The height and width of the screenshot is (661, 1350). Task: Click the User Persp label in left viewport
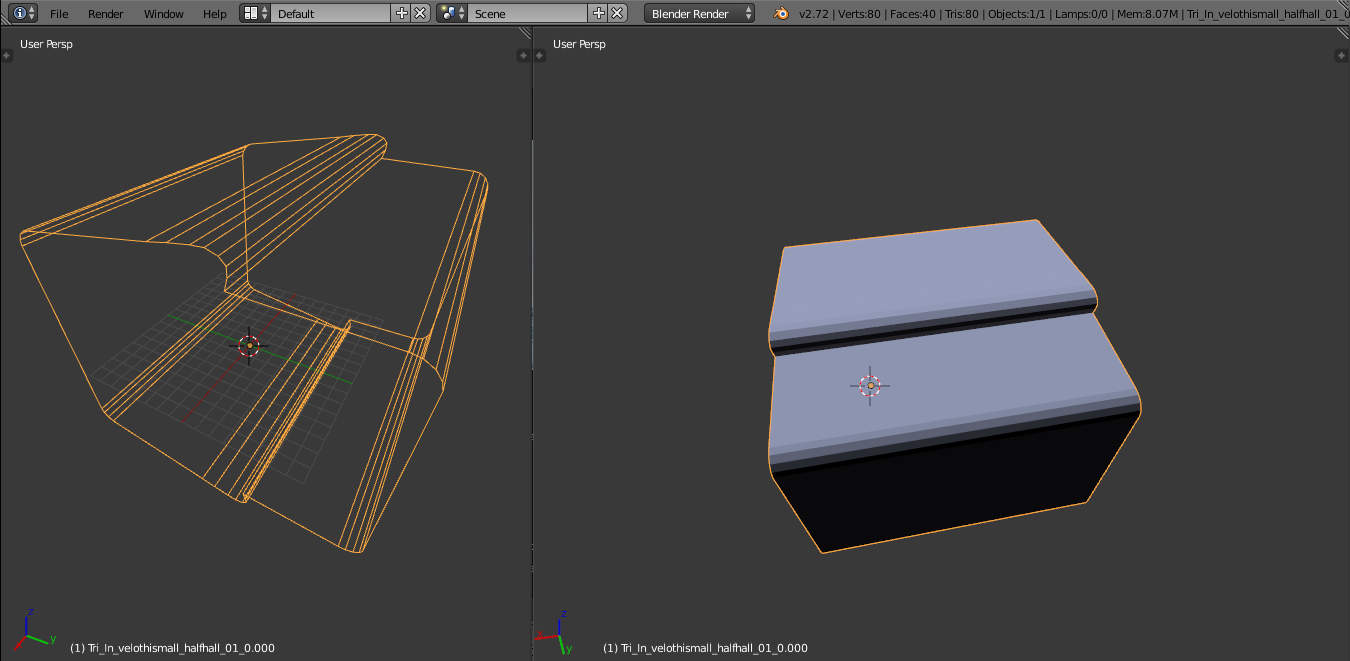click(x=46, y=44)
